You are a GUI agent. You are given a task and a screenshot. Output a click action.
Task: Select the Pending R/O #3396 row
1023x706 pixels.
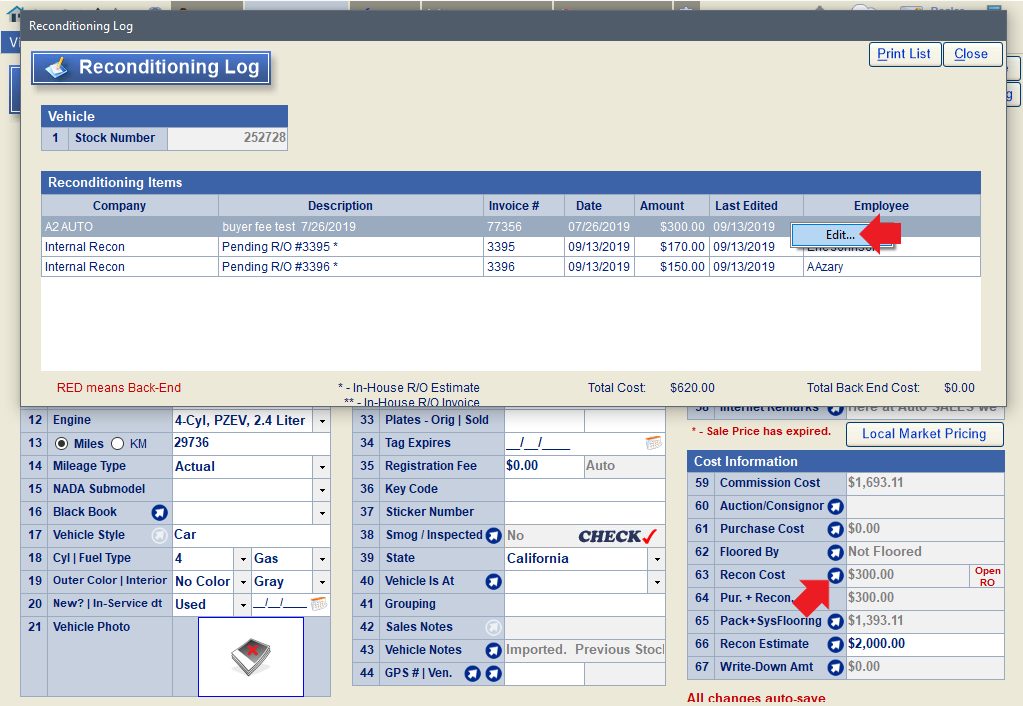click(x=280, y=267)
